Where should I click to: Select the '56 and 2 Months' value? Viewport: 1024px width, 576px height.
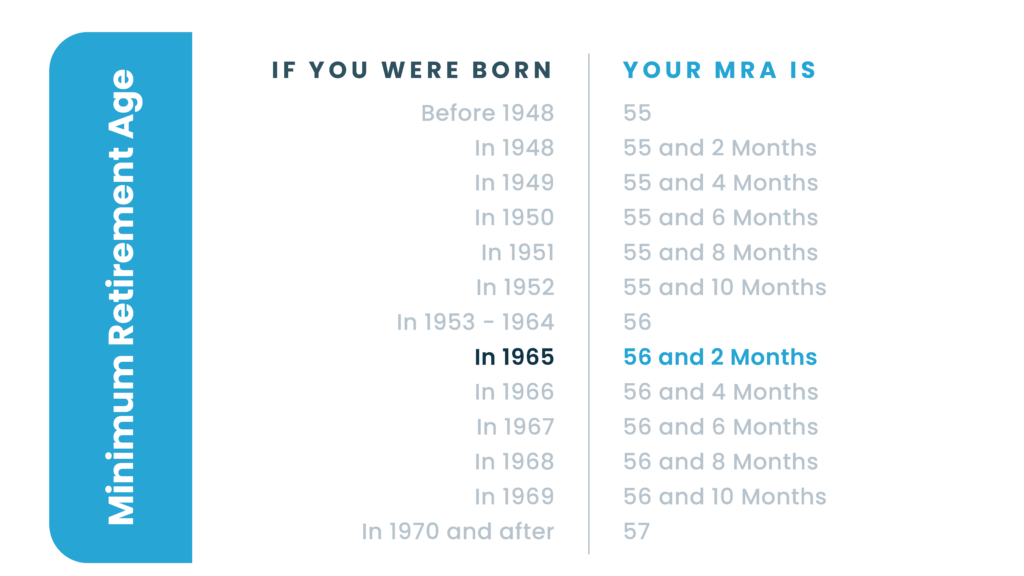[720, 357]
